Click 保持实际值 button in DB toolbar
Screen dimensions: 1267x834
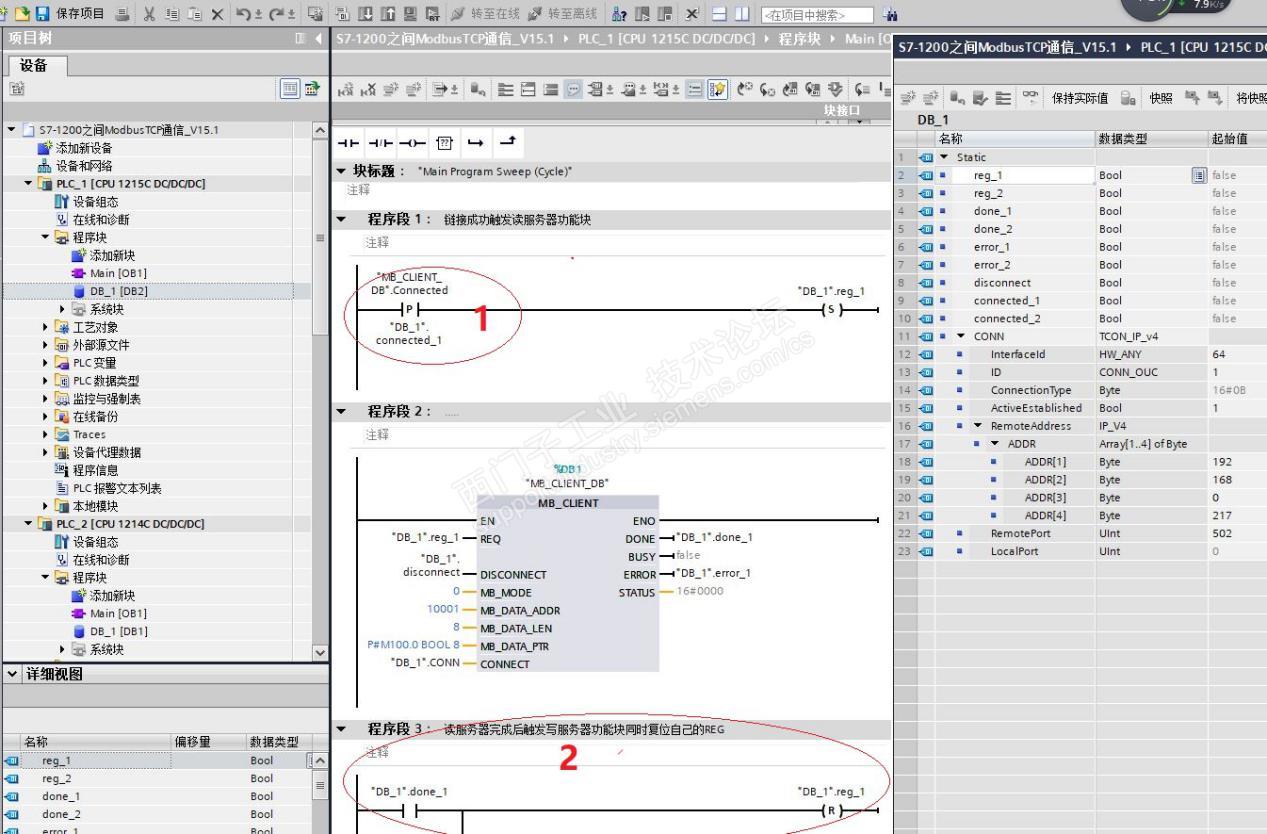coord(1079,97)
